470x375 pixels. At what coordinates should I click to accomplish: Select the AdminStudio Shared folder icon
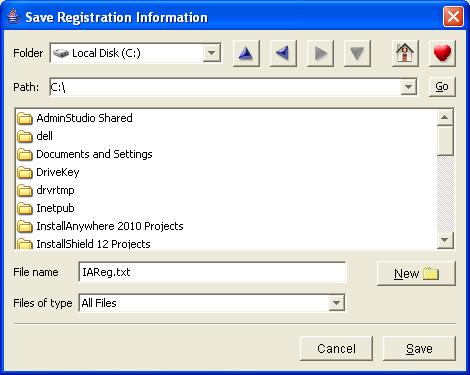pos(25,118)
